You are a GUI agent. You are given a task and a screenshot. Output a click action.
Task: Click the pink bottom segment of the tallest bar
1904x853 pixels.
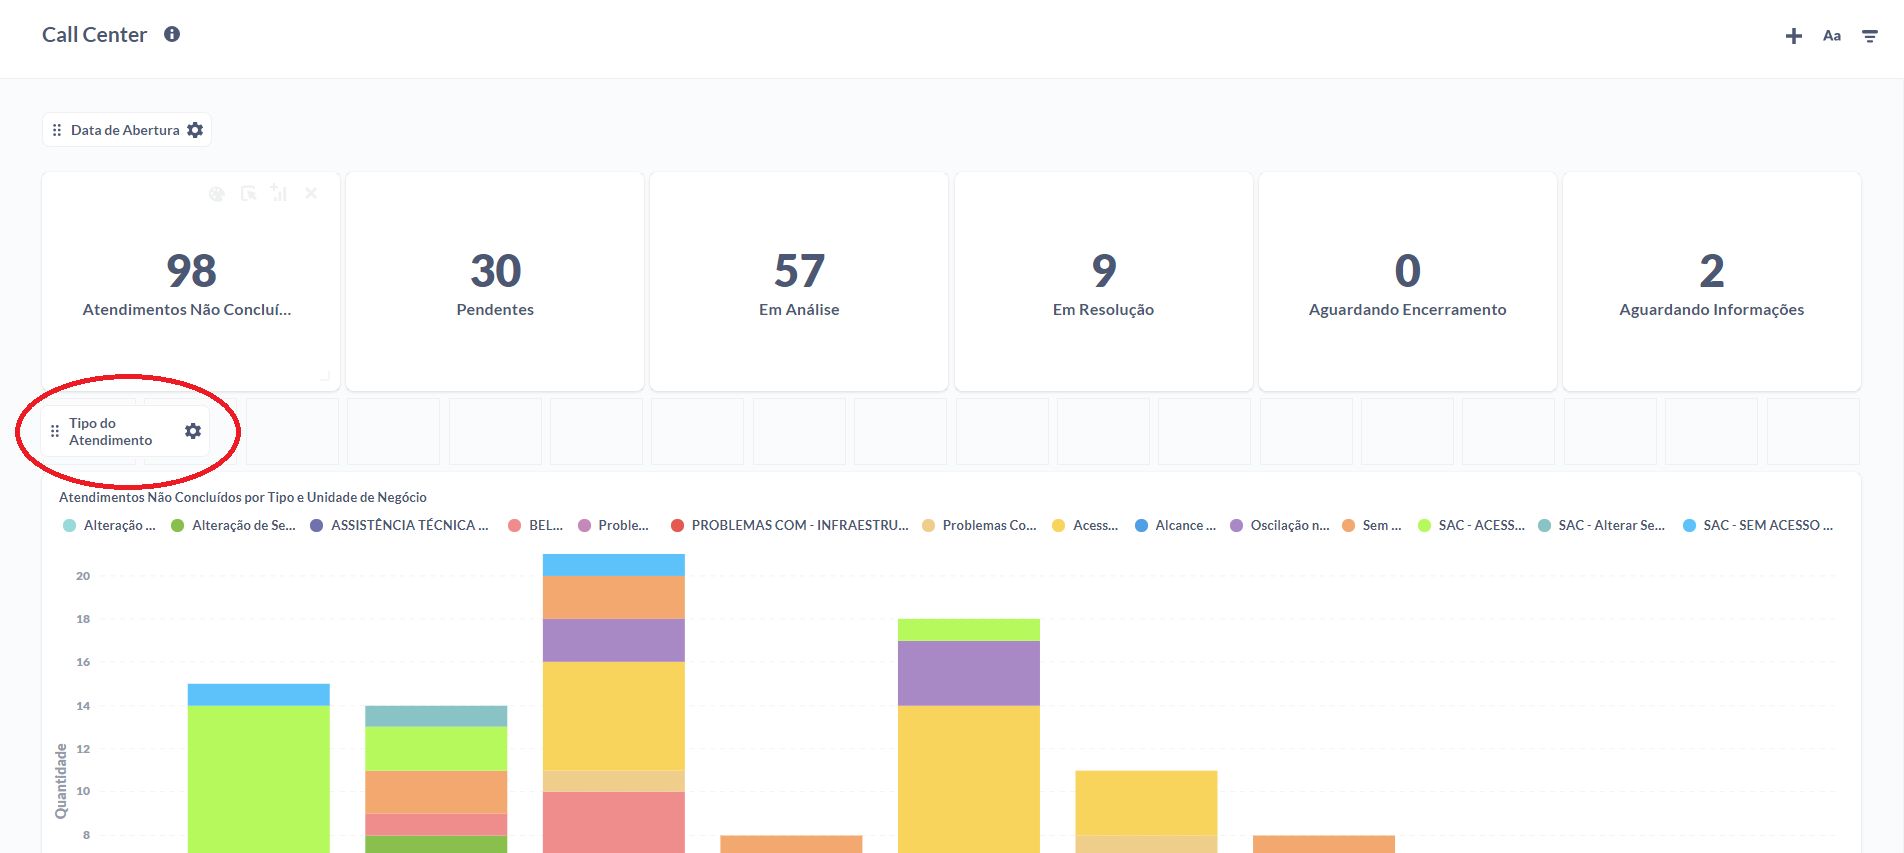[614, 822]
